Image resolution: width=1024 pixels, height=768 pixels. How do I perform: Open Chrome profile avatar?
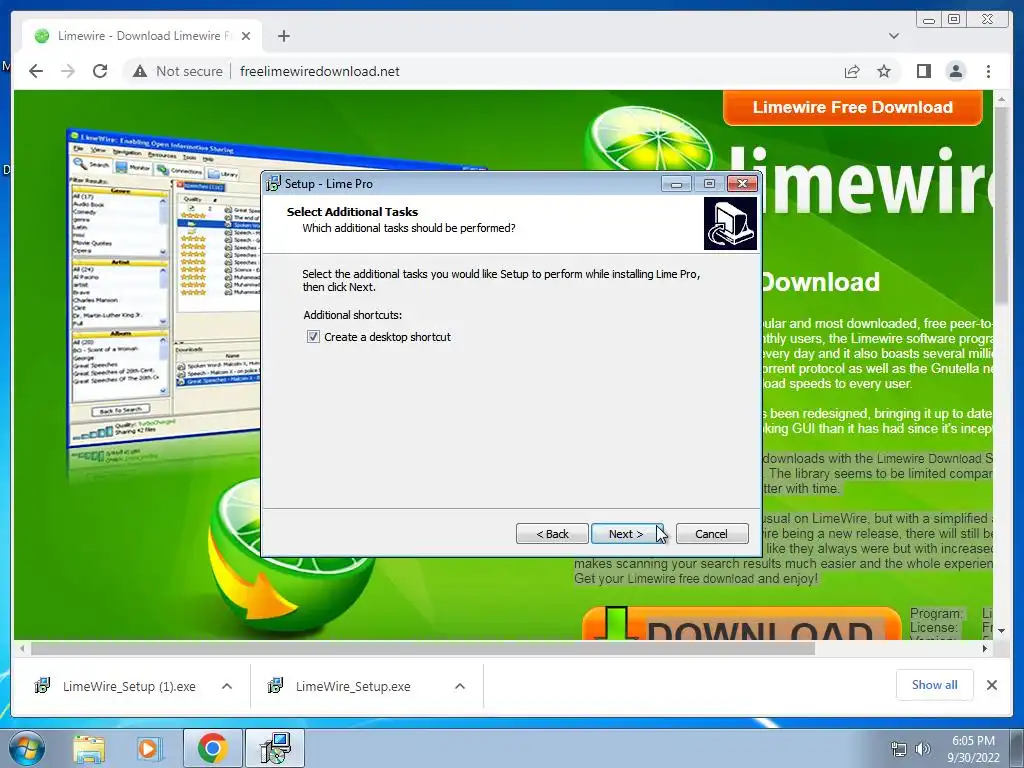coord(955,71)
